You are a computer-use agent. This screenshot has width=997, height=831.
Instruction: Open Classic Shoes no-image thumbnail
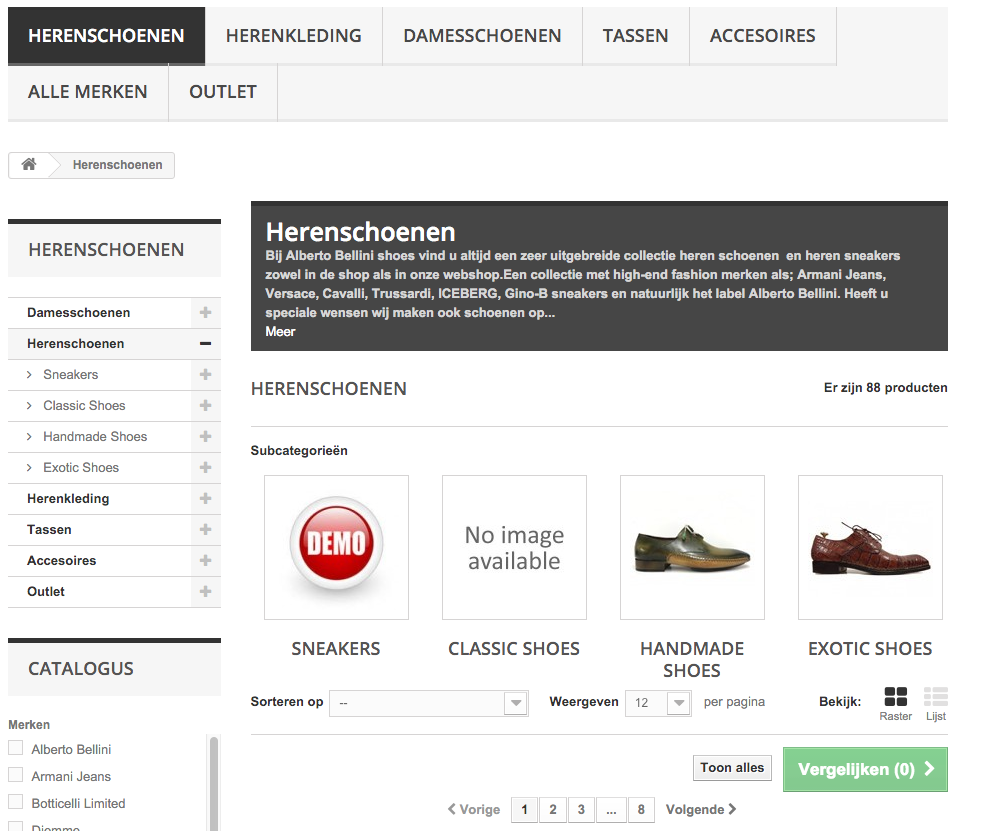[x=514, y=547]
